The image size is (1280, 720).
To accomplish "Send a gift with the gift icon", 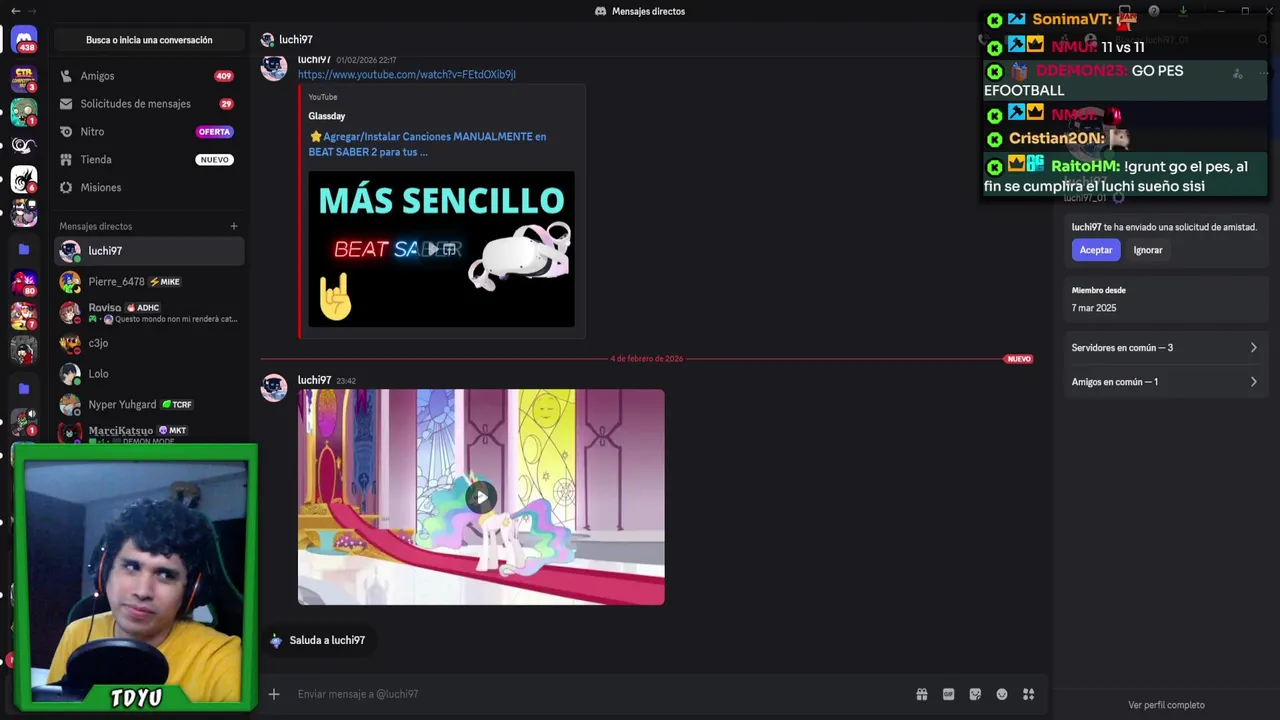I will click(x=922, y=694).
